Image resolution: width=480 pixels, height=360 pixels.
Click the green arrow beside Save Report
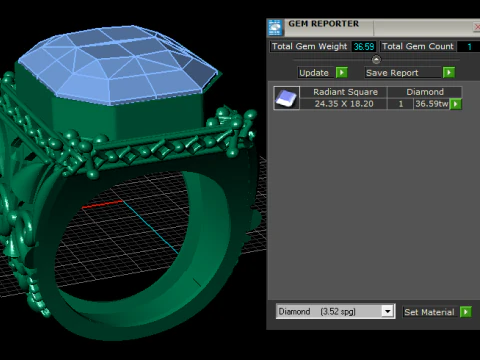449,72
